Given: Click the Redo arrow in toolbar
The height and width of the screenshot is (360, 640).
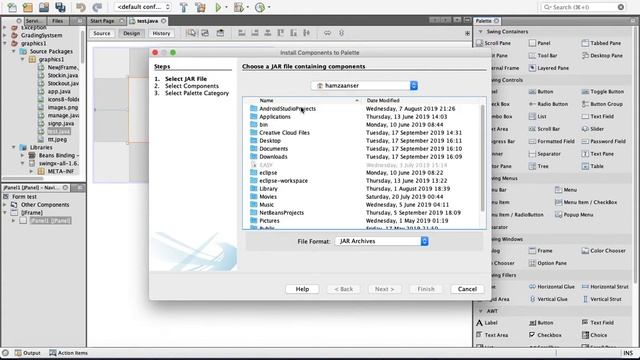Looking at the screenshot, I should 97,7.
